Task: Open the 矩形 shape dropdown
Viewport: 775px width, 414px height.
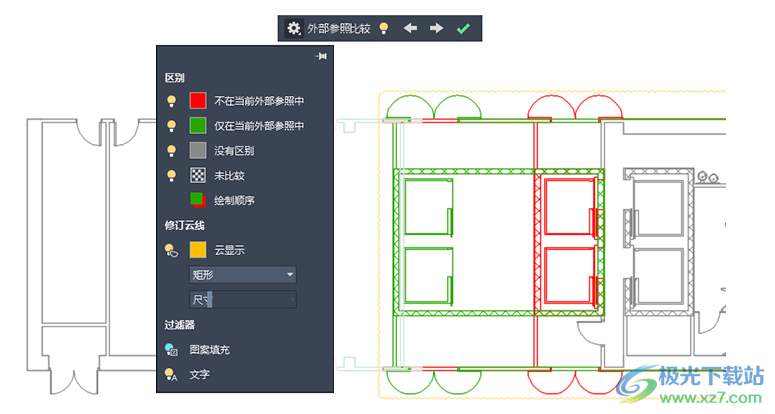Action: click(x=243, y=275)
